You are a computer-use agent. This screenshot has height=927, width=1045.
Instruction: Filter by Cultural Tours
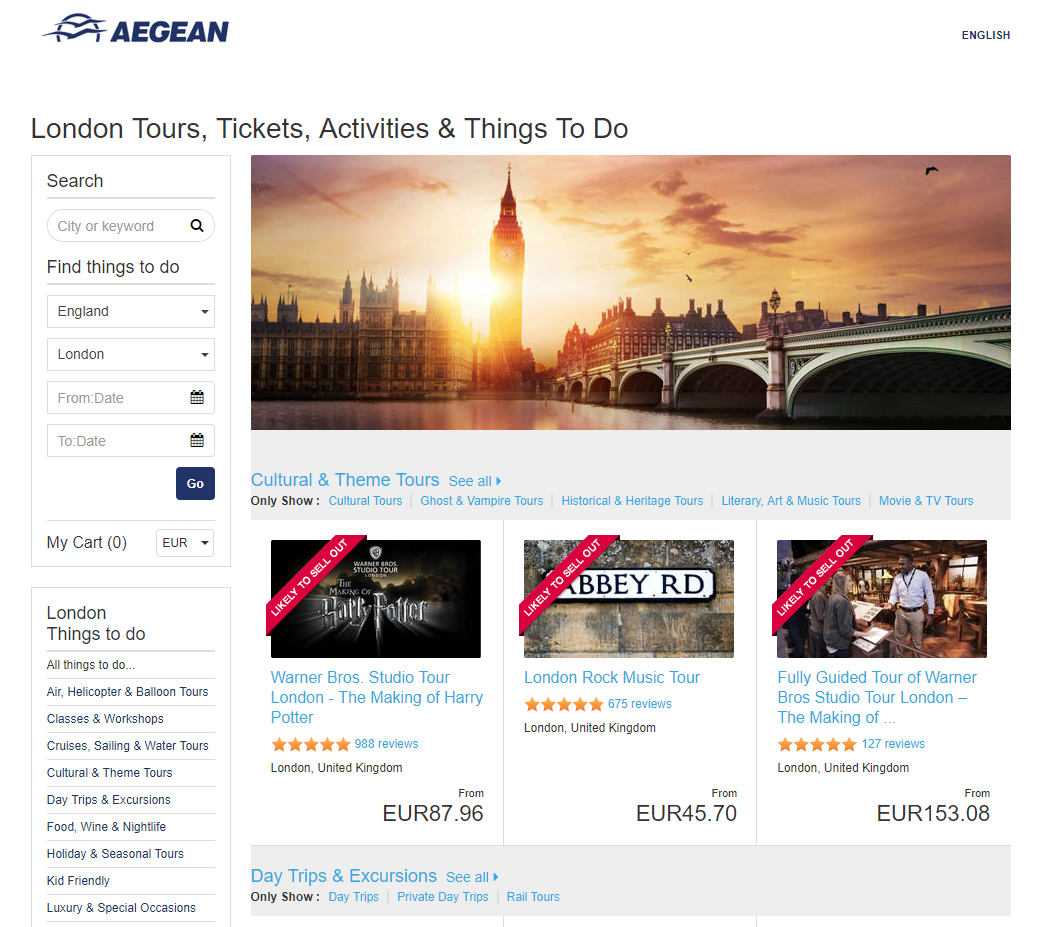365,500
